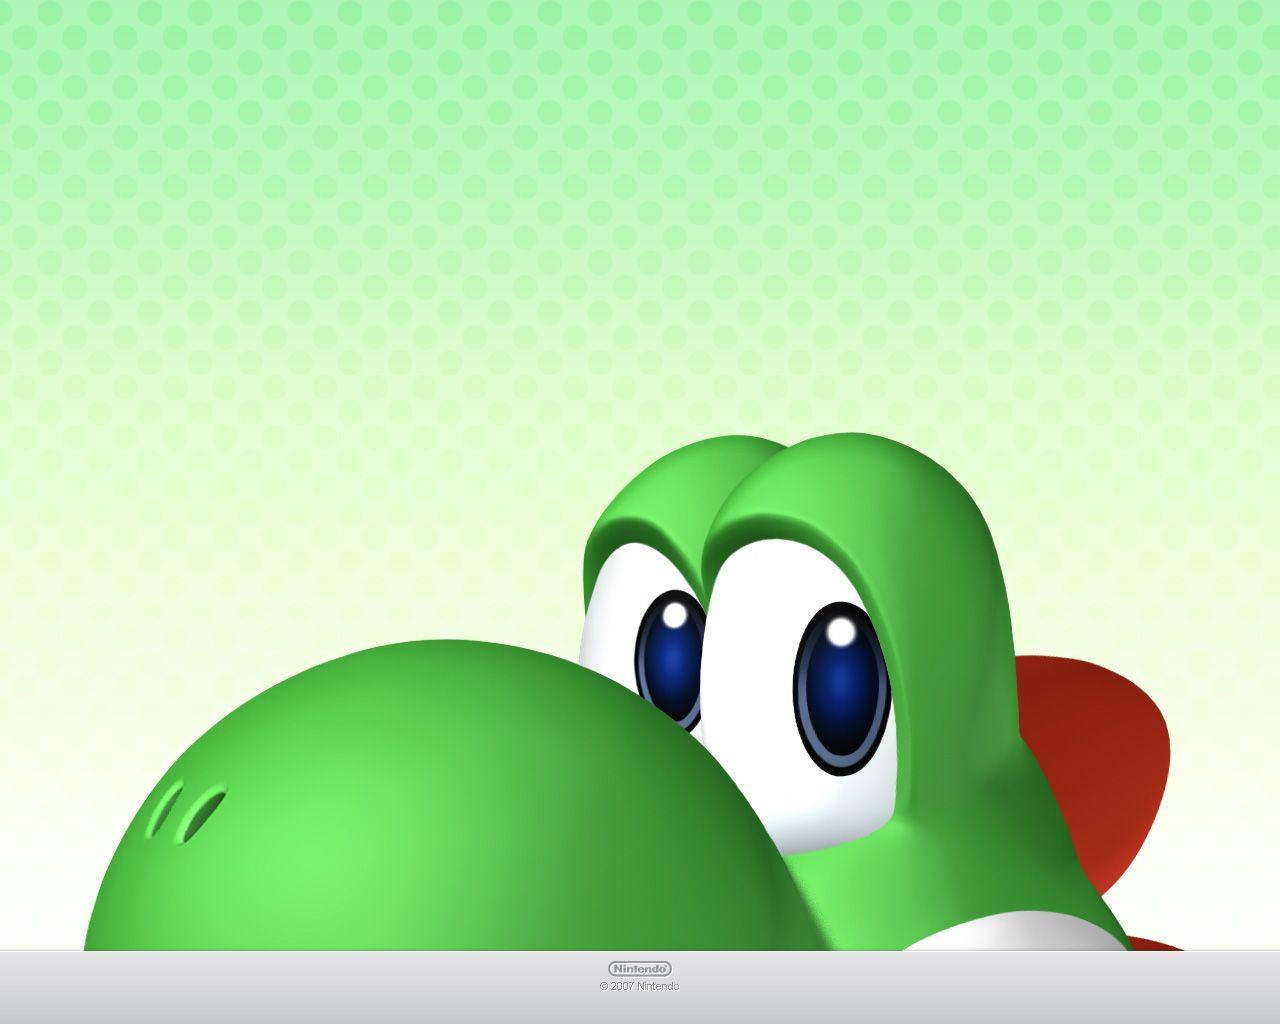Click the Nintendo logo at the bottom
Viewport: 1280px width, 1024px height.
point(639,967)
